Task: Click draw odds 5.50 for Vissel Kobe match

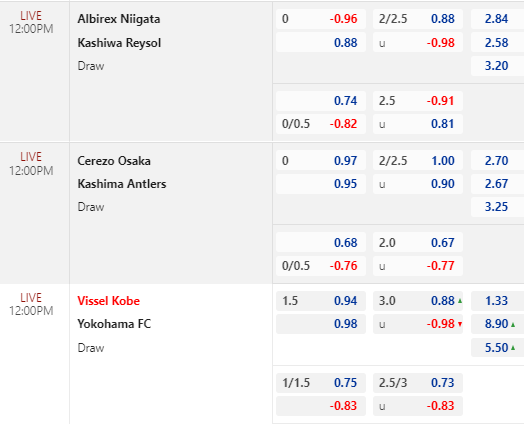Action: tap(497, 348)
